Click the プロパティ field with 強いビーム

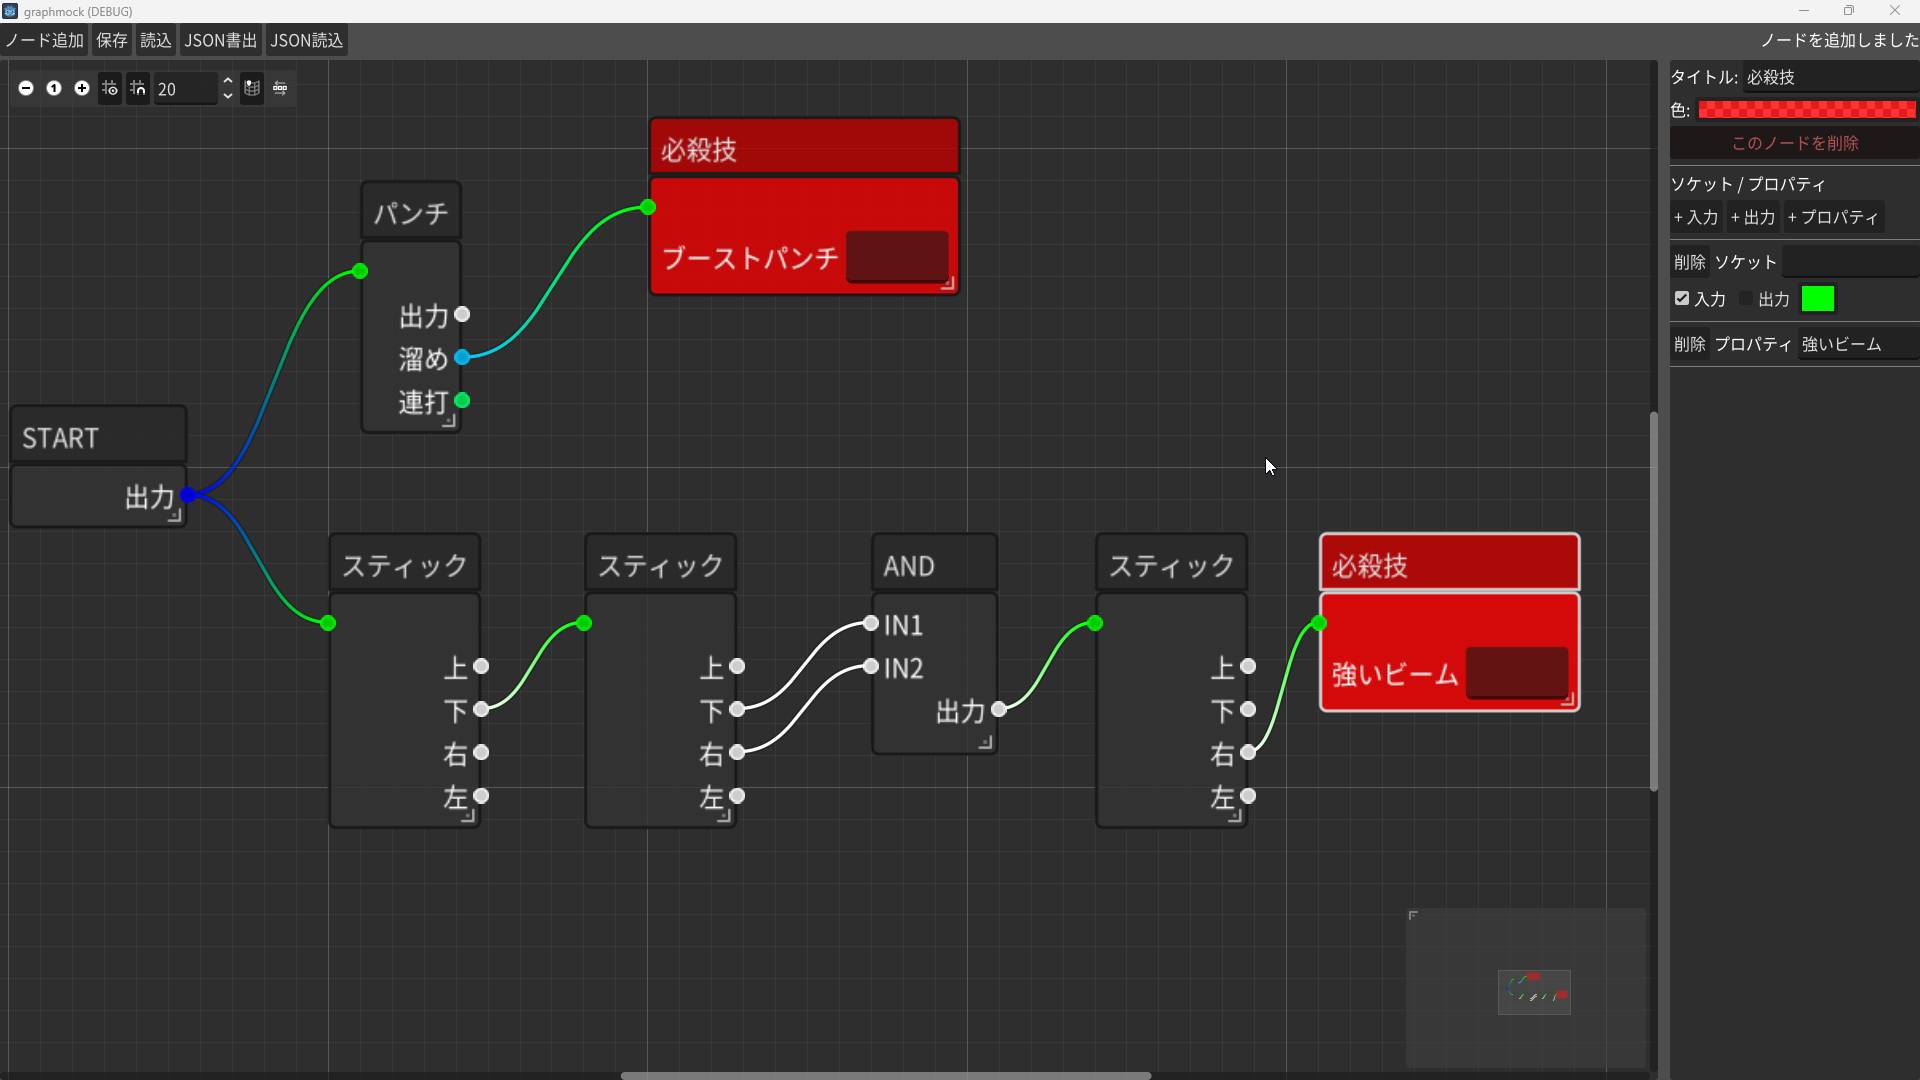click(x=1858, y=344)
